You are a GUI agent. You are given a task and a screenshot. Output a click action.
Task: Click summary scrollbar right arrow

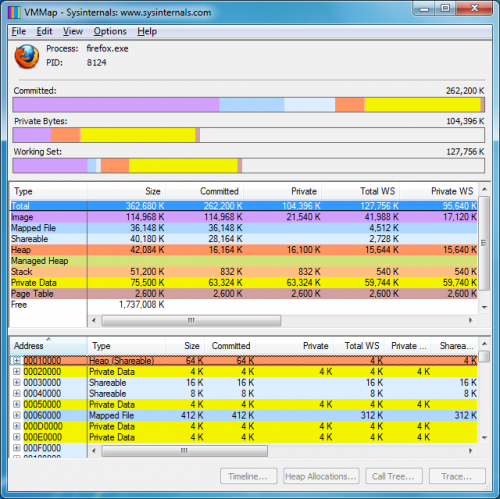coord(471,320)
